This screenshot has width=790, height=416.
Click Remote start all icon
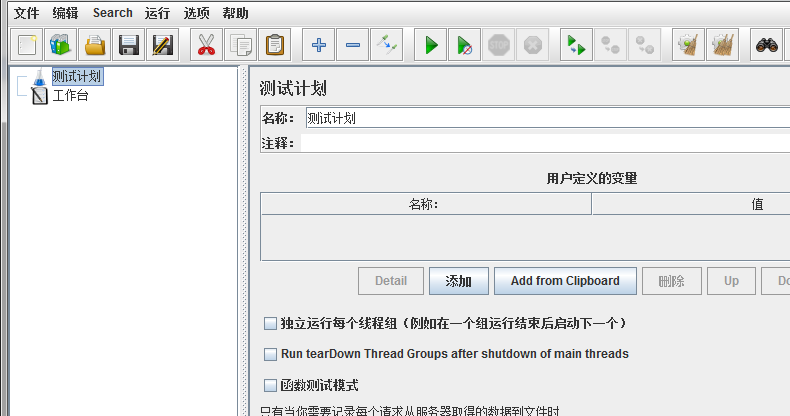click(x=576, y=45)
